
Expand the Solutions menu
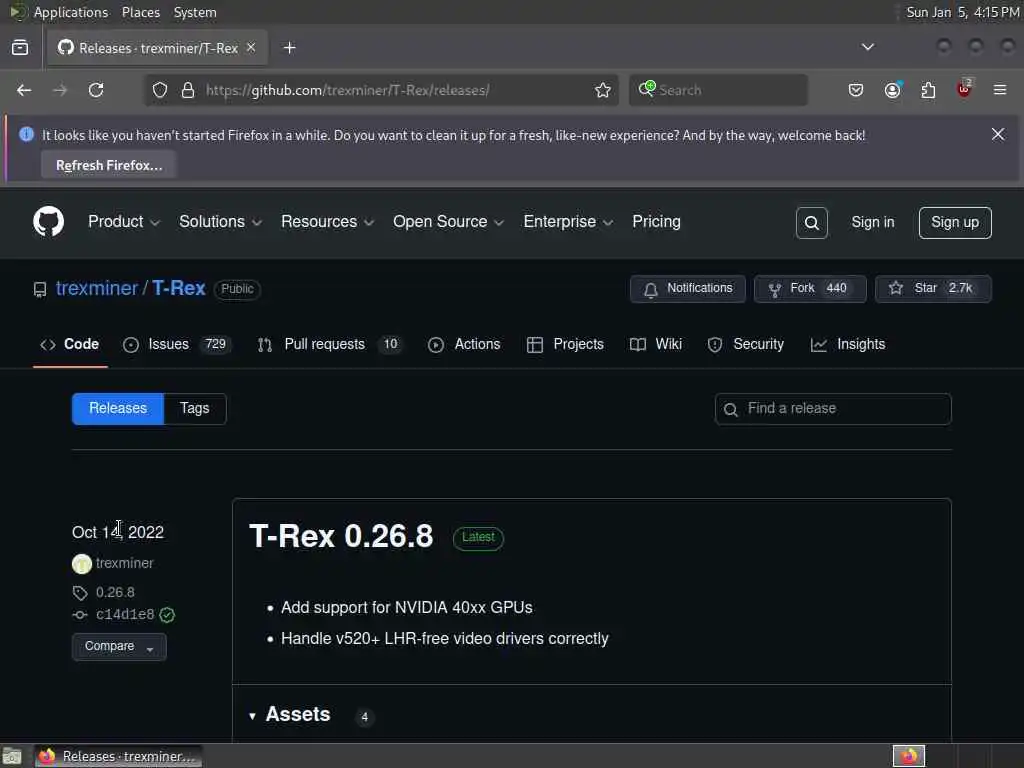click(220, 222)
